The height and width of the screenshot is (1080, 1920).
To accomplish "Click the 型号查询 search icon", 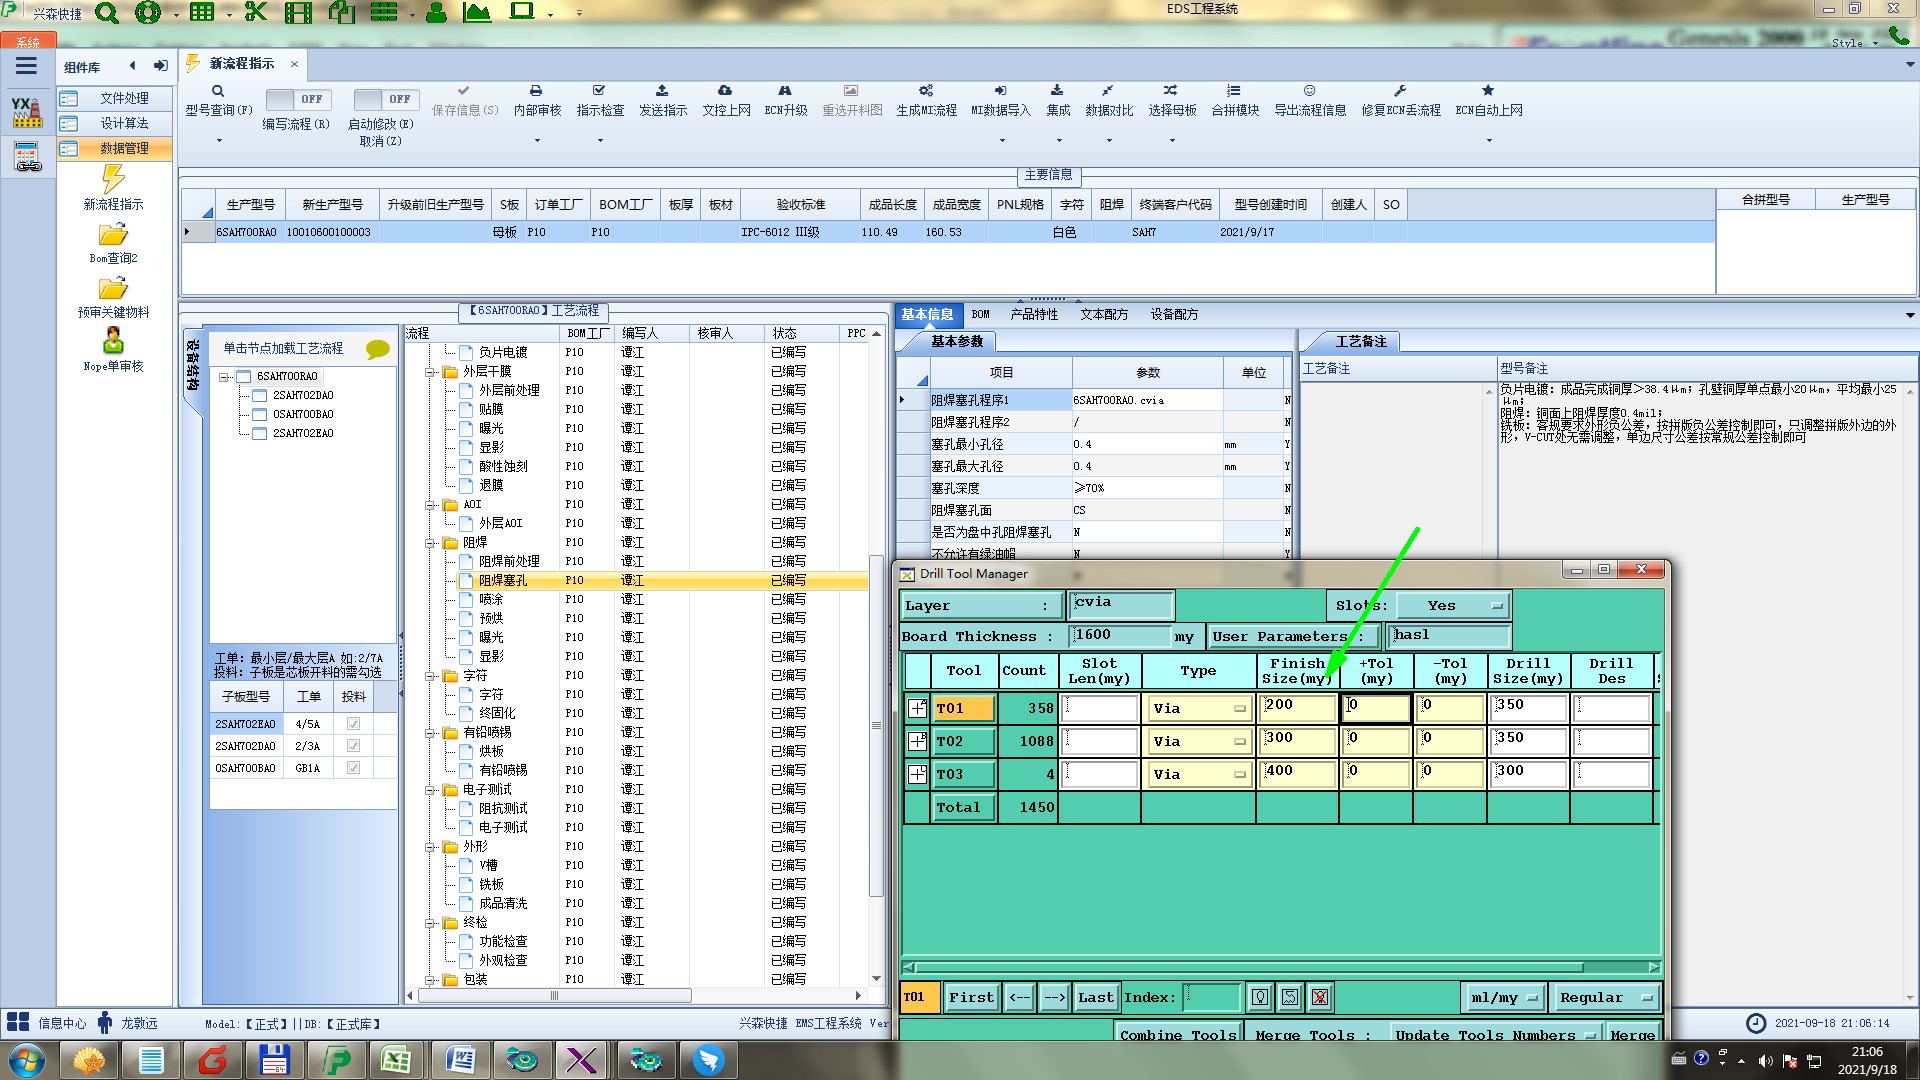I will pyautogui.click(x=218, y=91).
